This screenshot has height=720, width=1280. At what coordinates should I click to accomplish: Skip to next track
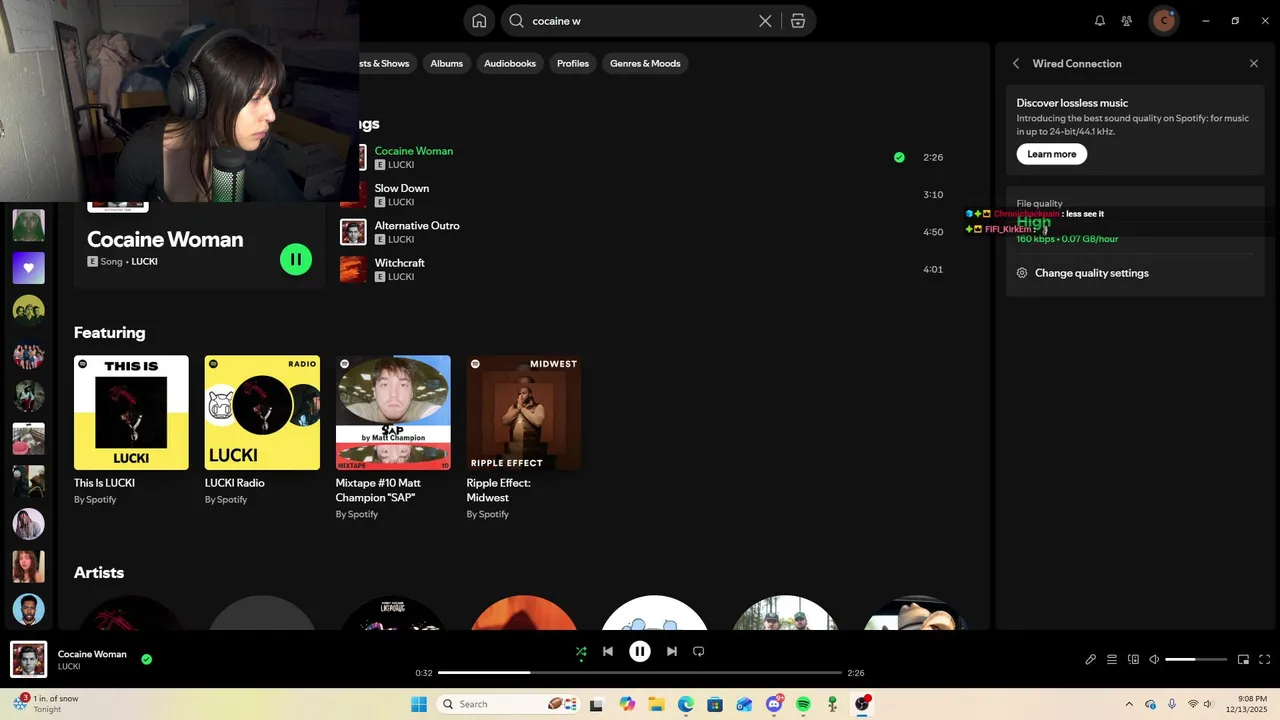pyautogui.click(x=672, y=651)
